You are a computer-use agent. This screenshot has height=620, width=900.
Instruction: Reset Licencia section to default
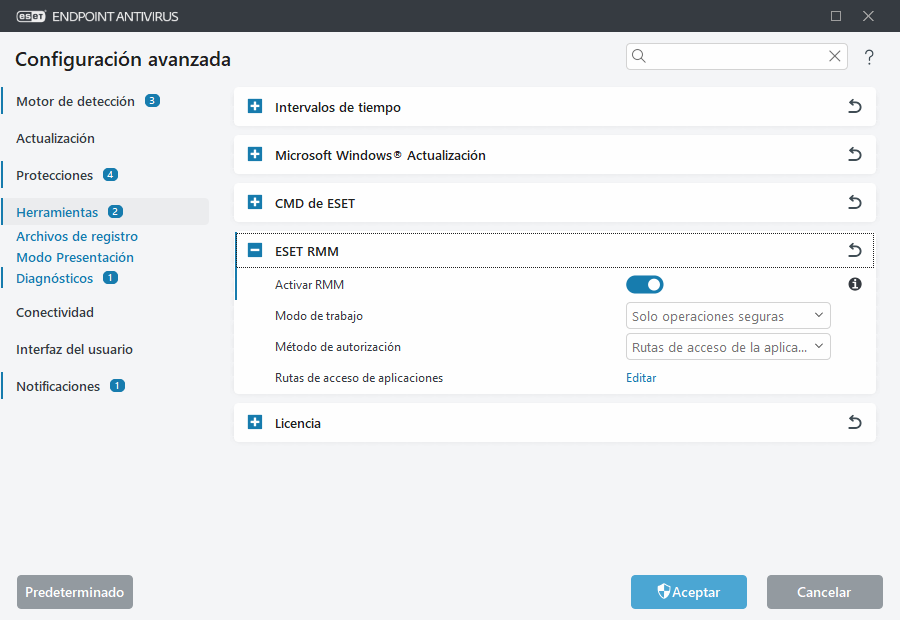pos(855,423)
